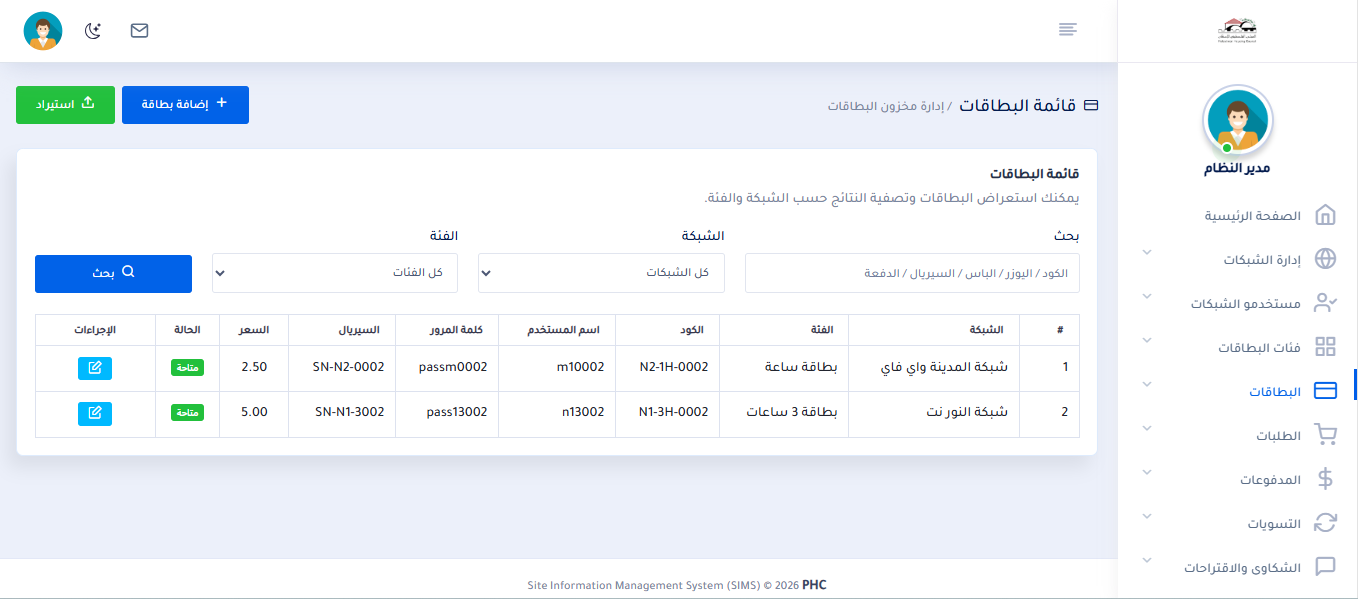Click the home icon for الصفحة الرئيسية
Image resolution: width=1358 pixels, height=599 pixels.
tap(1325, 216)
